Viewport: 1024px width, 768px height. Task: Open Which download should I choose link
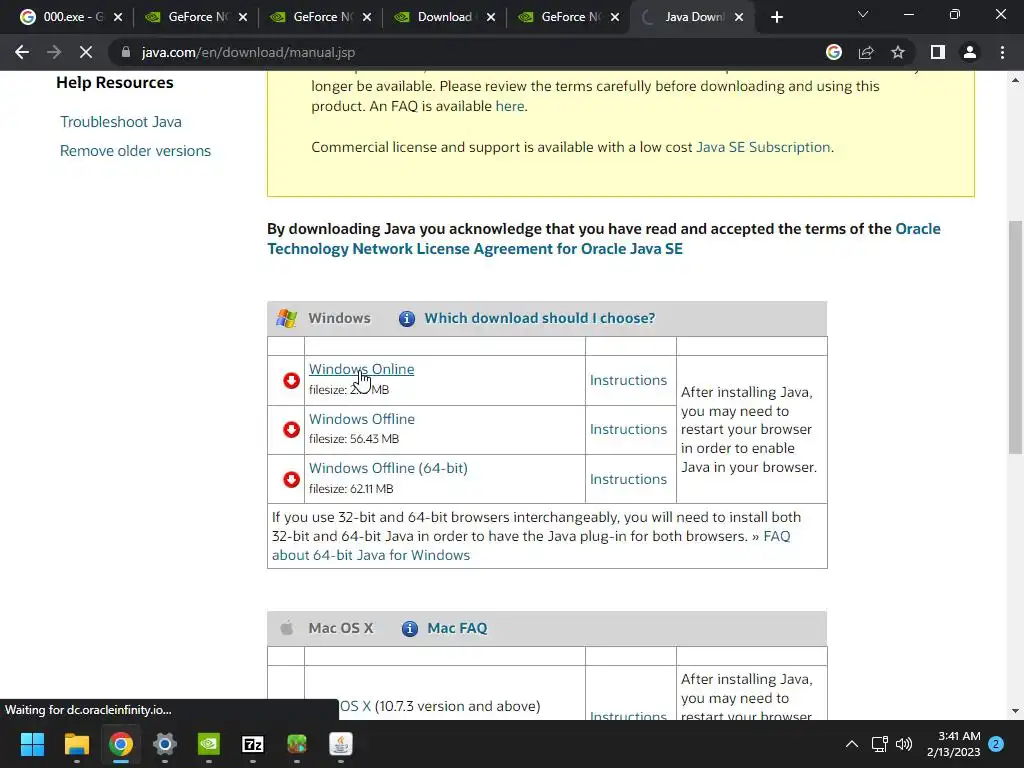[x=539, y=318]
